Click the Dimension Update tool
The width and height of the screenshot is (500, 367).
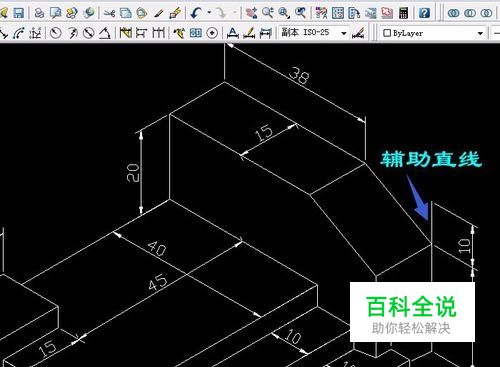pyautogui.click(x=265, y=33)
